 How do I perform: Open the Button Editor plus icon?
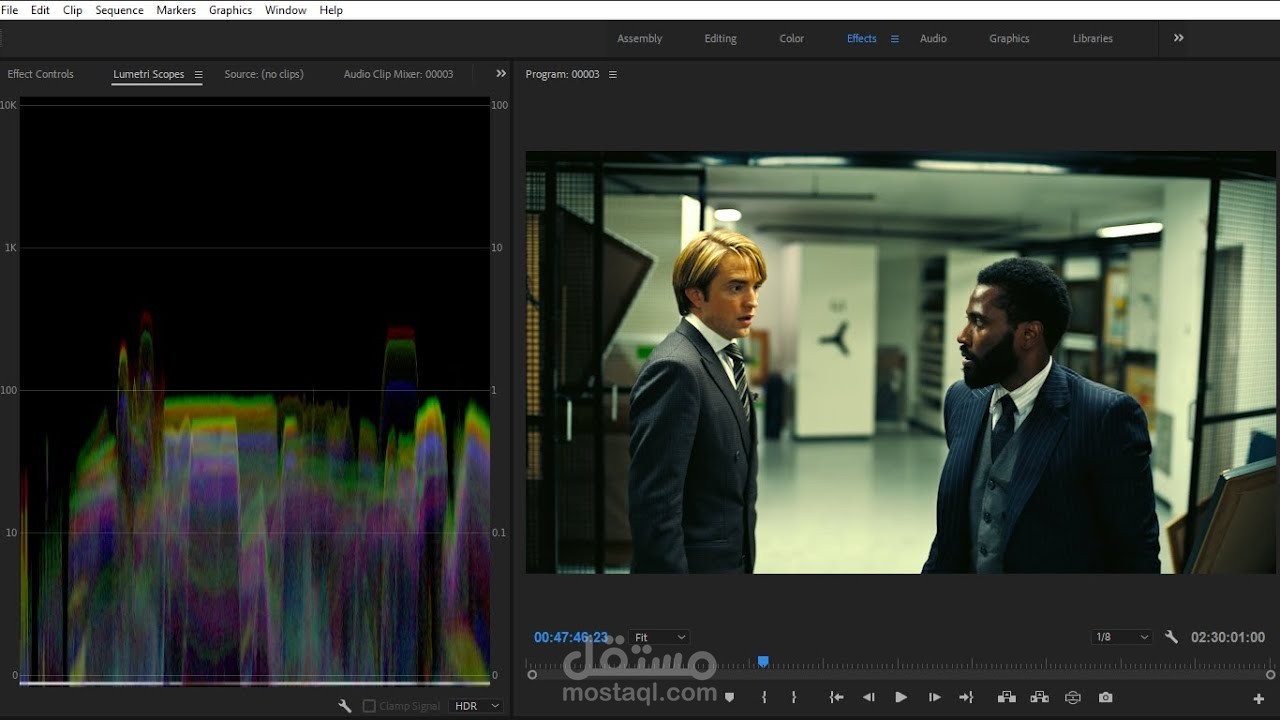(1259, 699)
